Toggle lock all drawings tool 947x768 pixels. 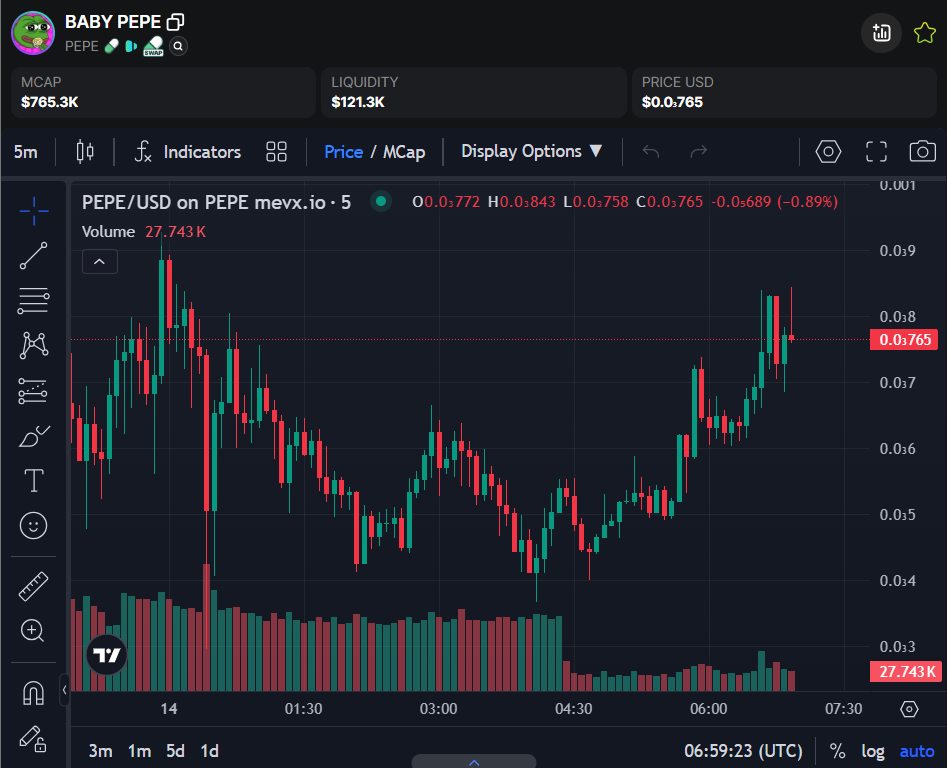point(34,738)
